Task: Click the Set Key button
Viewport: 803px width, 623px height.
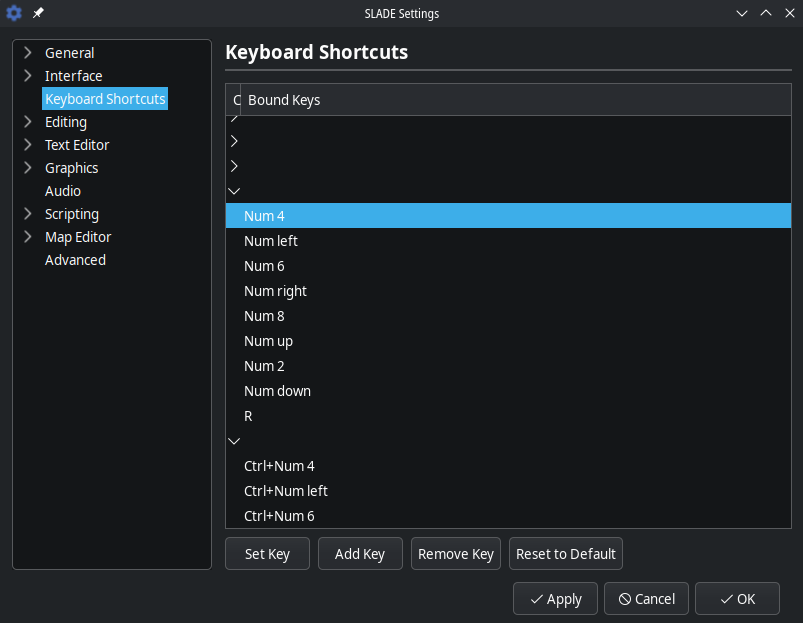Action: click(x=267, y=553)
